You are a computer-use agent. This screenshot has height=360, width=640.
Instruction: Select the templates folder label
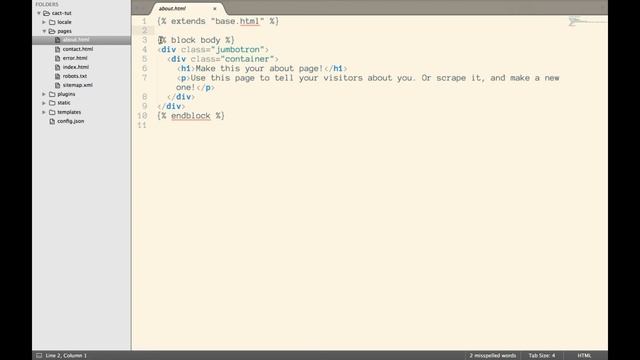pyautogui.click(x=69, y=112)
